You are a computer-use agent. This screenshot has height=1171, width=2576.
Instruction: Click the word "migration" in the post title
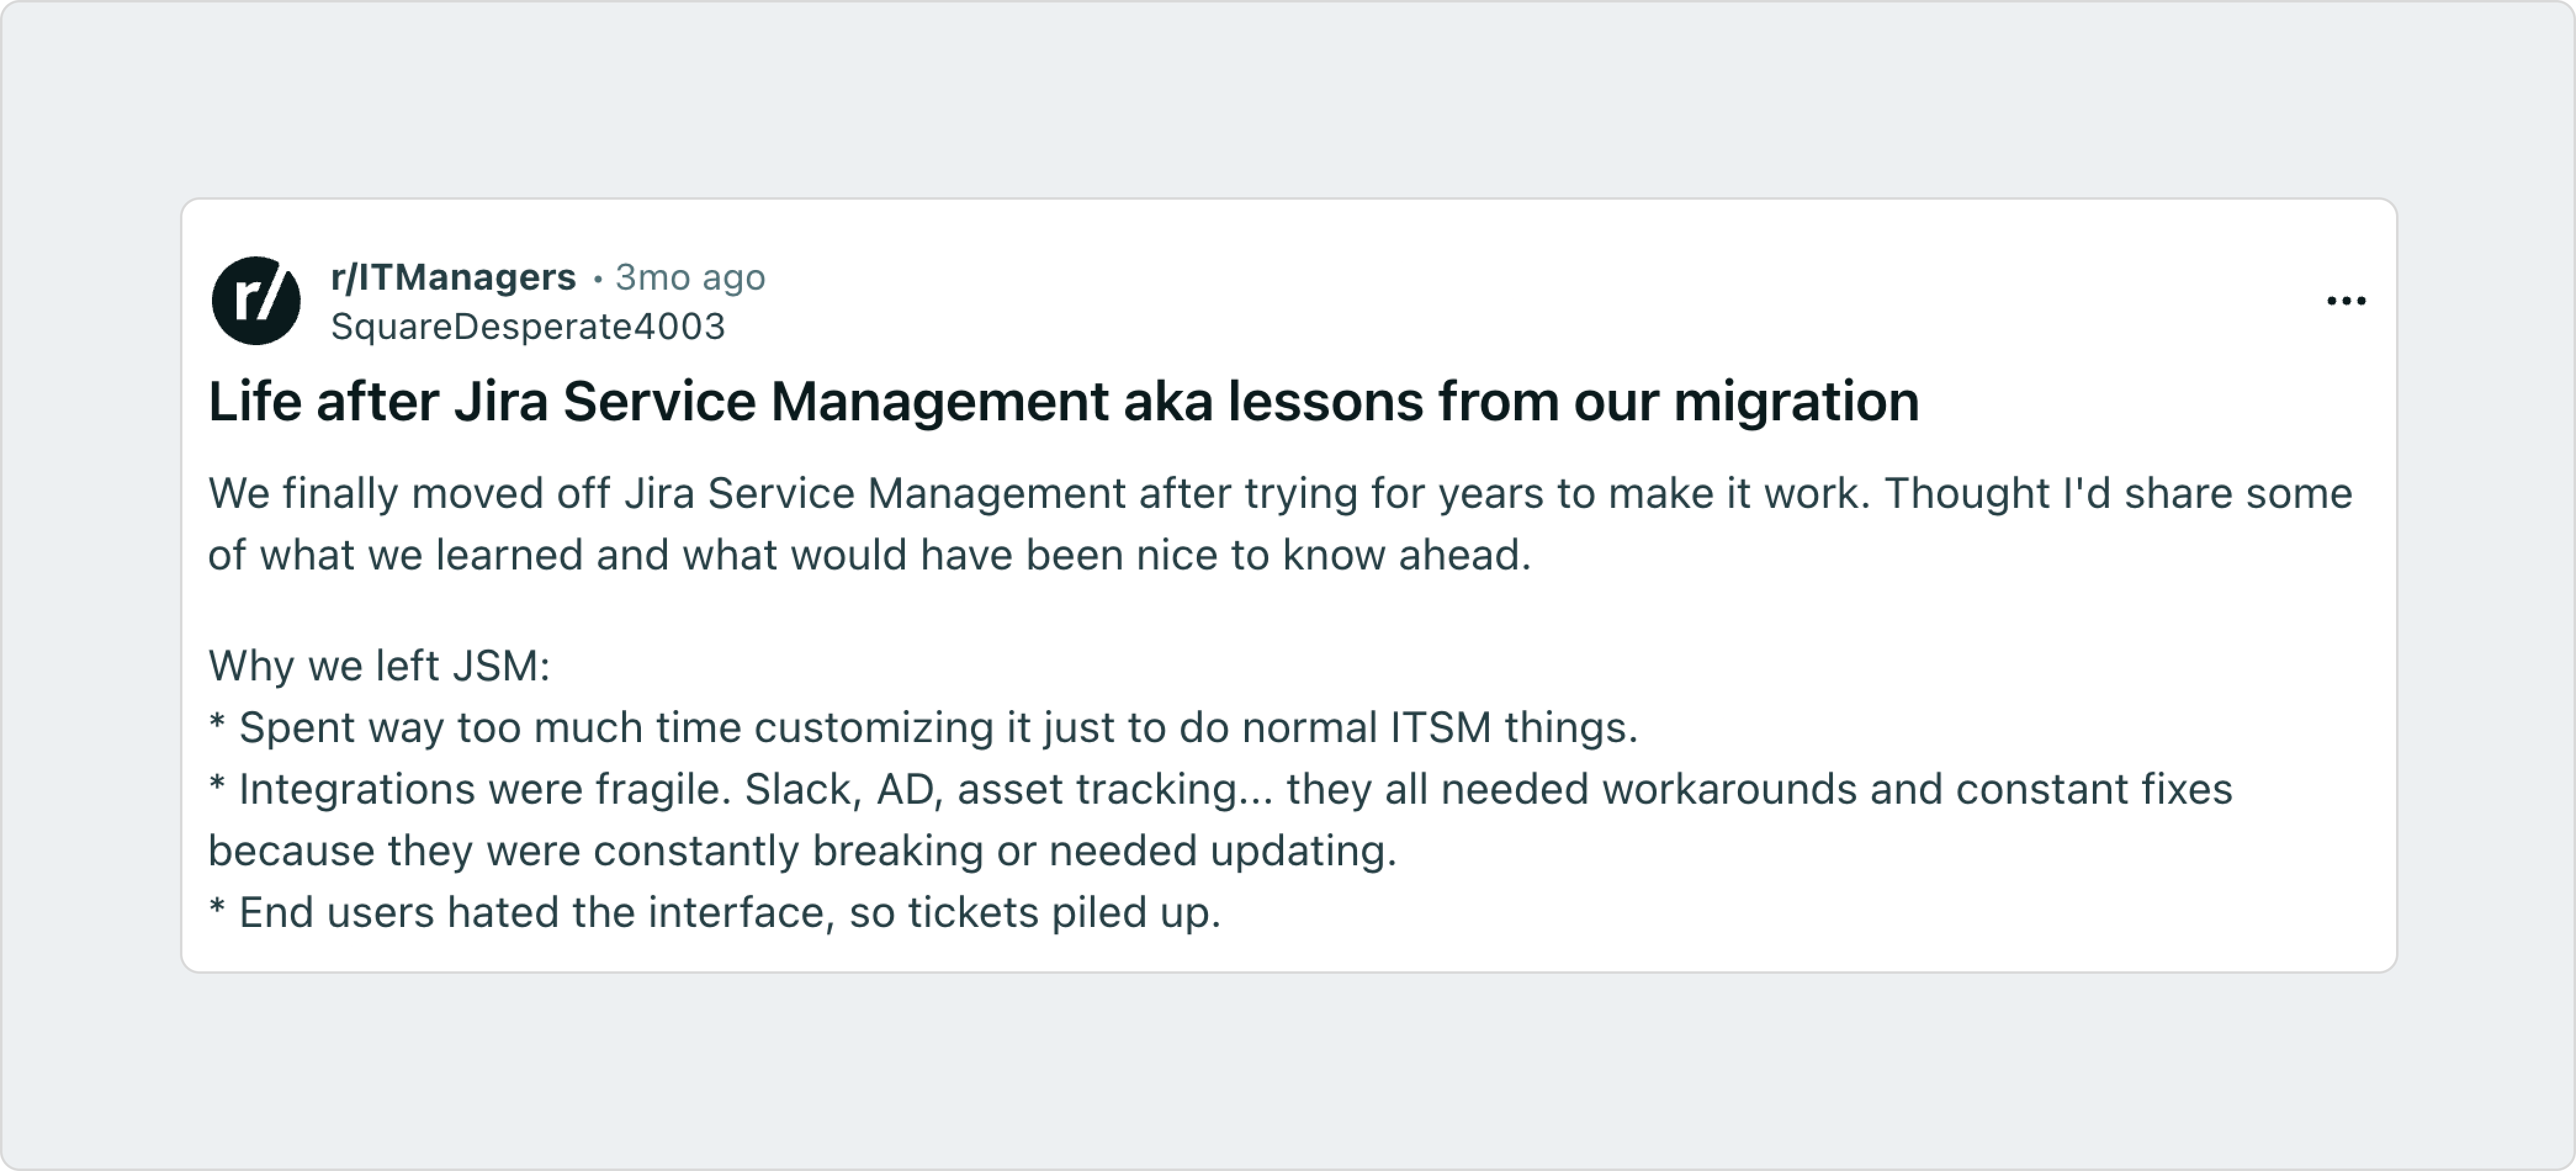pos(1796,402)
